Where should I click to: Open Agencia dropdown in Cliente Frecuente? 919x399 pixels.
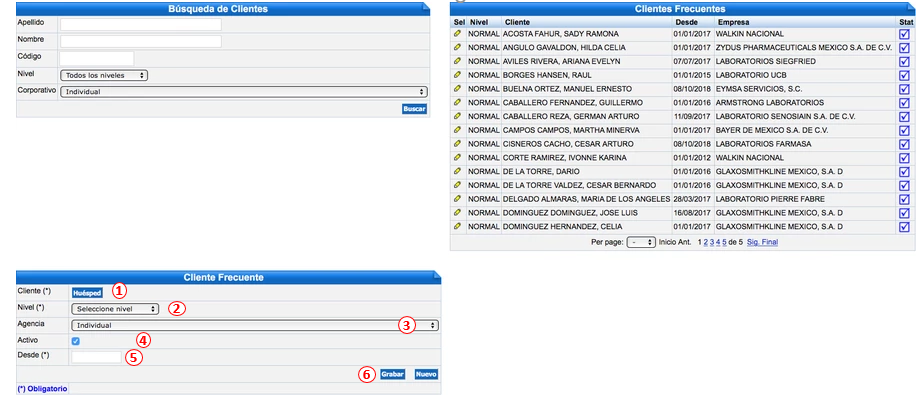click(x=254, y=325)
